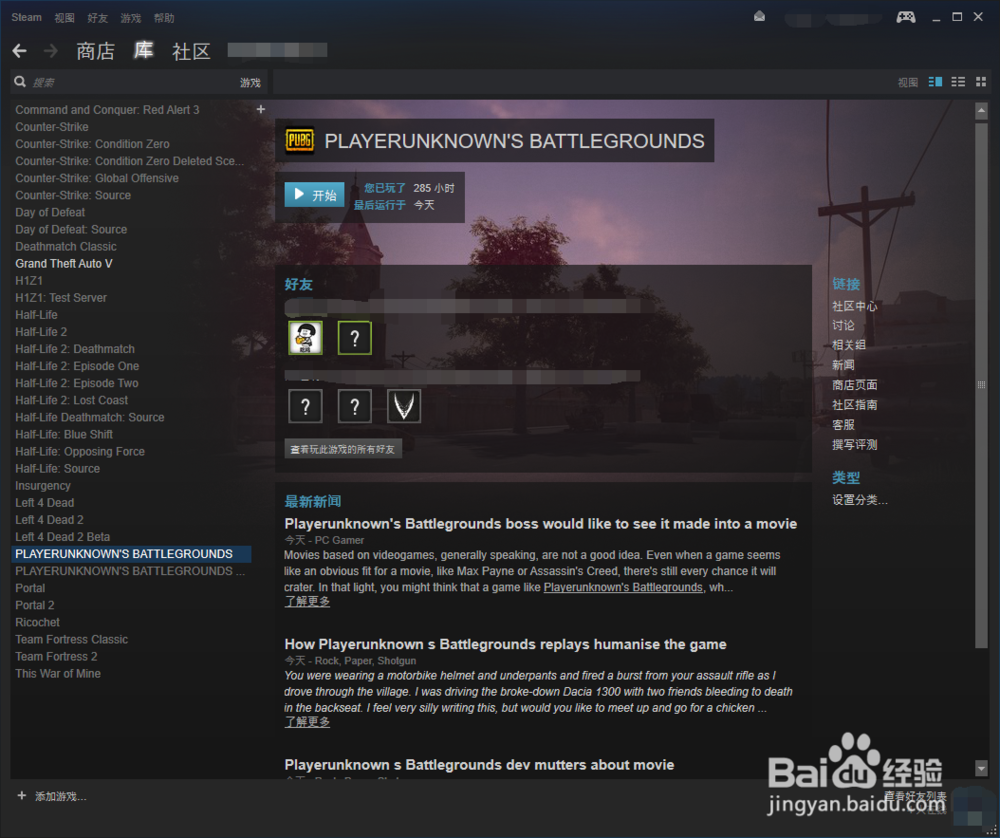Select Counter-Strike: Global Offensive in library
Image resolution: width=1000 pixels, height=838 pixels.
click(97, 178)
